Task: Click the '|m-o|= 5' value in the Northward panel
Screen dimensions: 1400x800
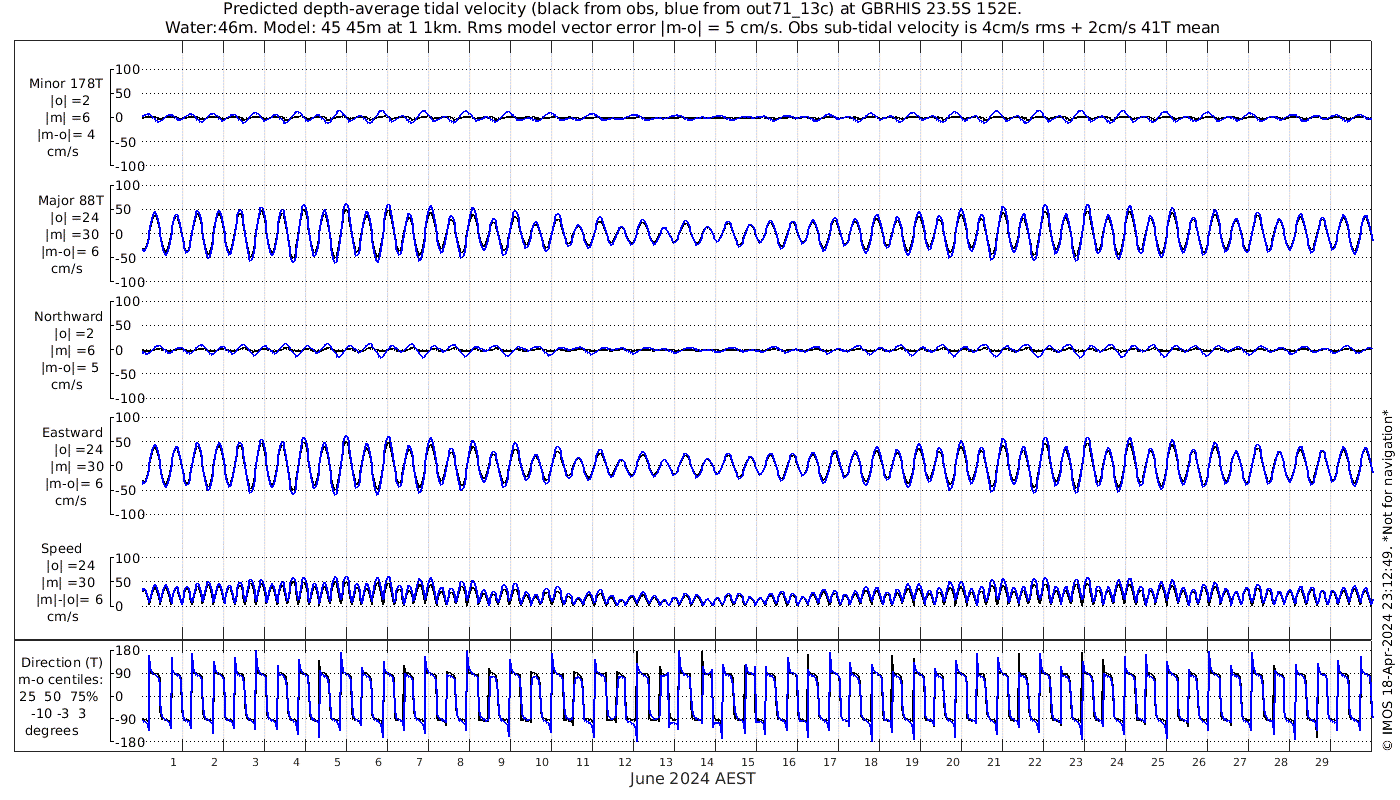Action: coord(68,368)
